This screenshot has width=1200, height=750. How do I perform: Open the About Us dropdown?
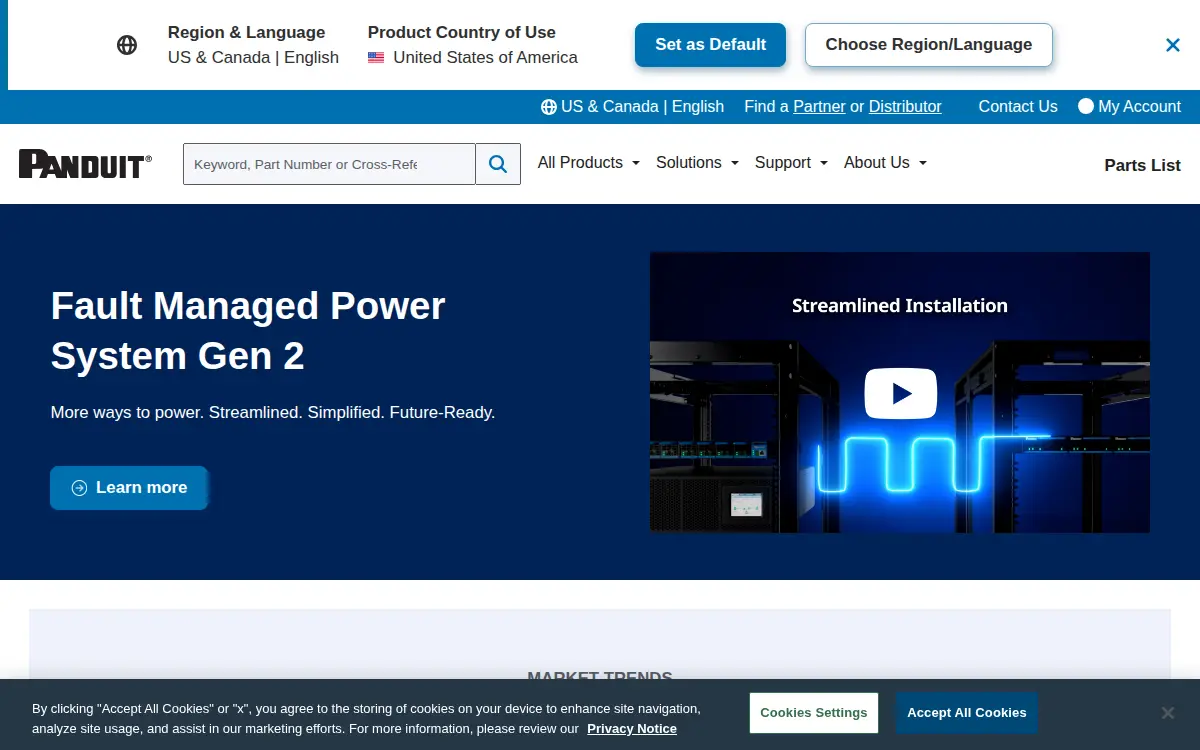pos(885,163)
